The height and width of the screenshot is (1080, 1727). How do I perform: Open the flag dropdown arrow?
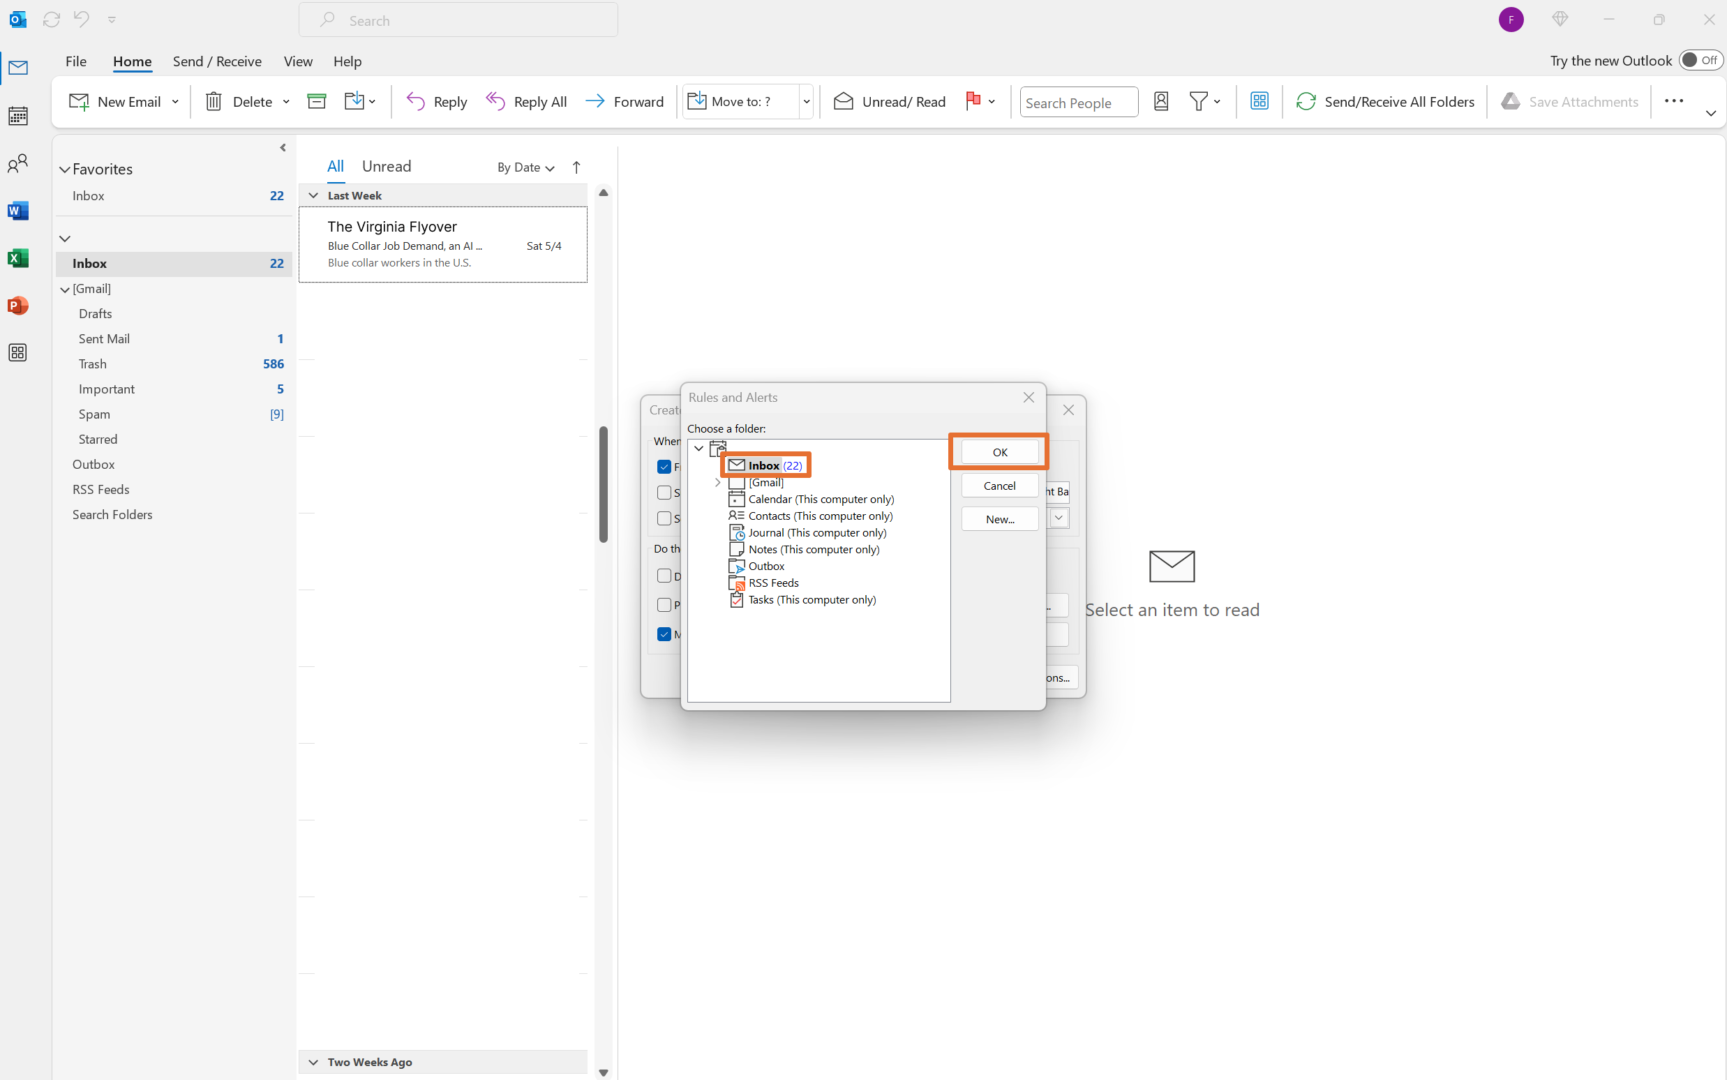992,101
